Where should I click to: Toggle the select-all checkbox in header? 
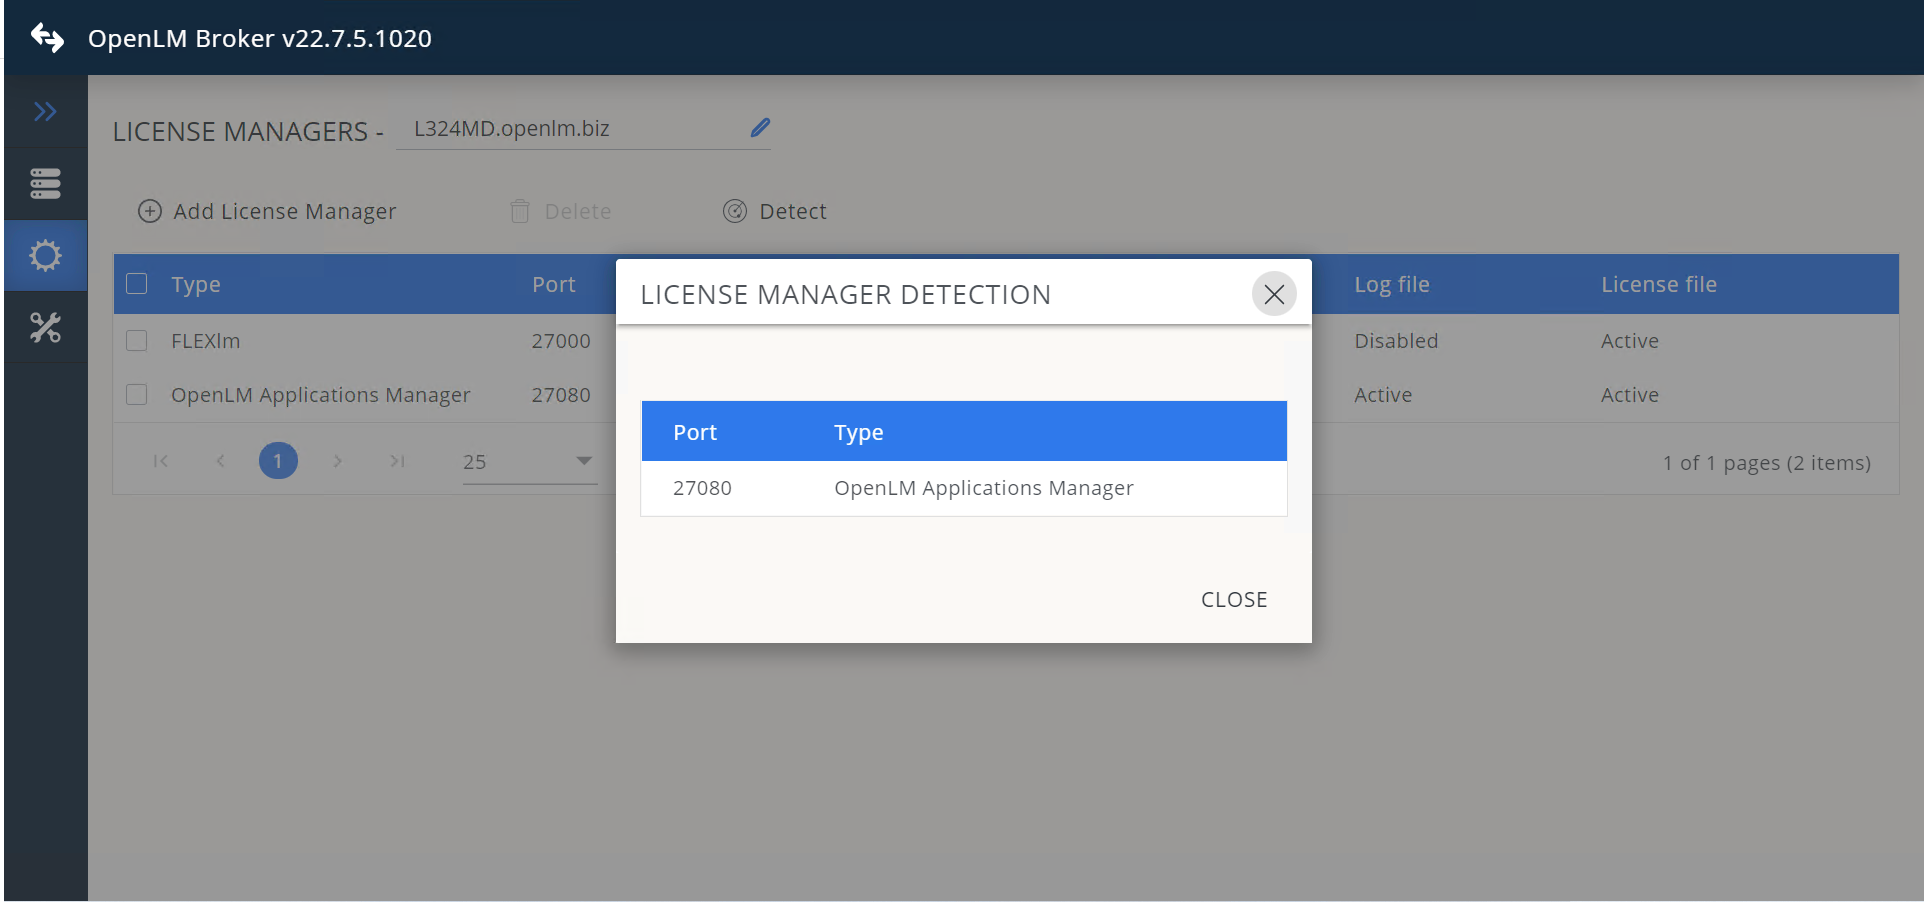[137, 284]
